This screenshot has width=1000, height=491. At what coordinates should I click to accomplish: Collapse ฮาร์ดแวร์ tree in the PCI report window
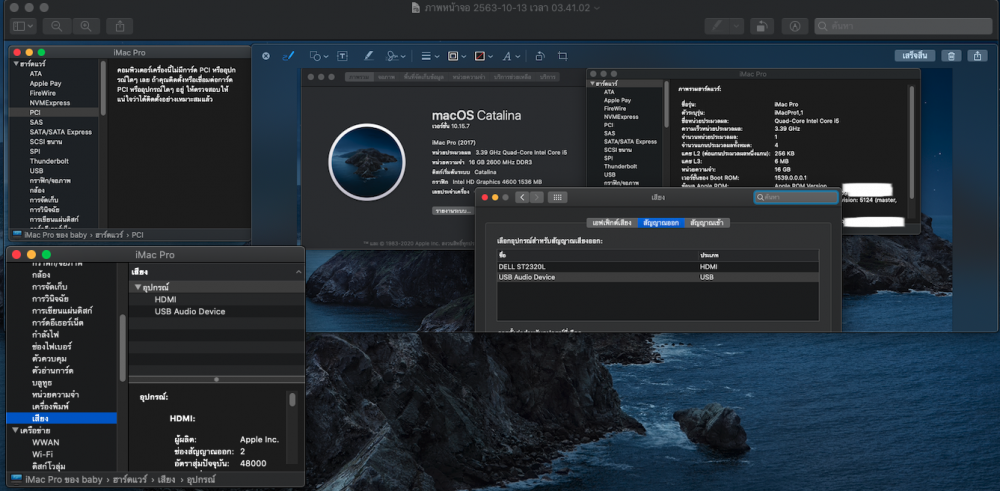[x=15, y=64]
